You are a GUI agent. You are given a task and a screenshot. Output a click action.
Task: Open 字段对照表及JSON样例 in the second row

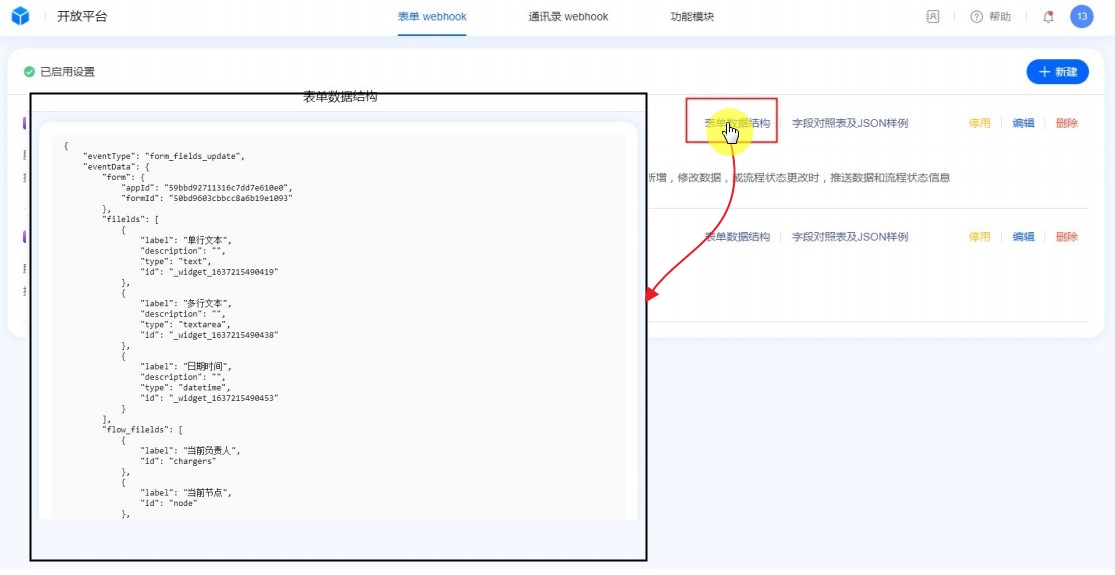point(850,237)
